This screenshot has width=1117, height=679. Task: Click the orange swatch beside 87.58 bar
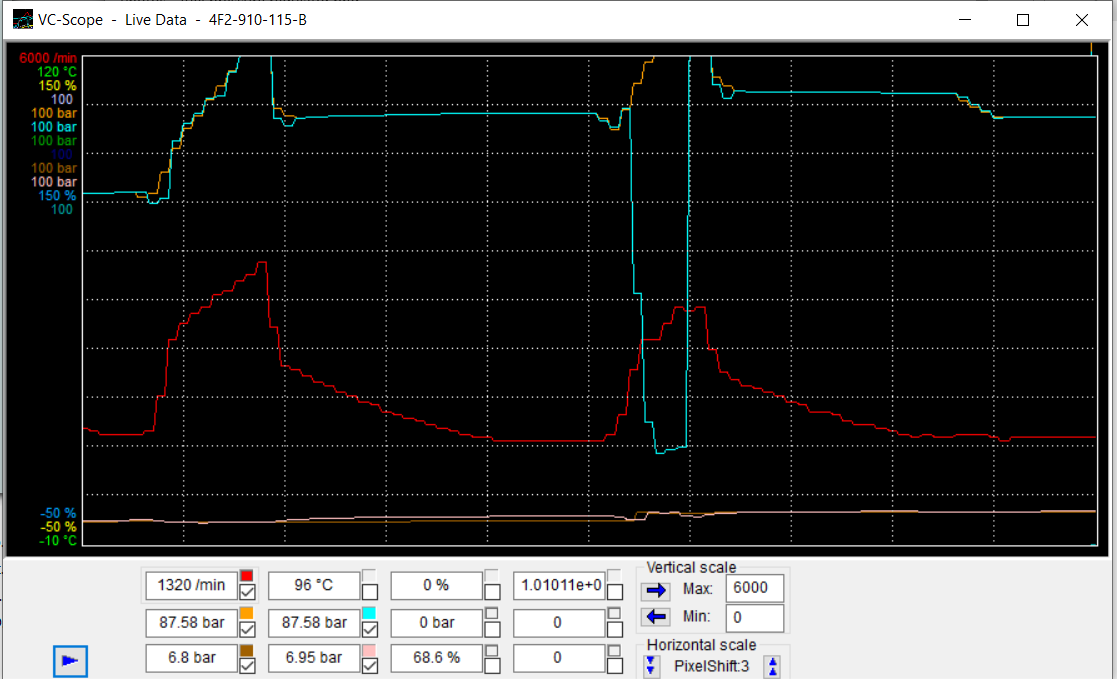tap(246, 612)
